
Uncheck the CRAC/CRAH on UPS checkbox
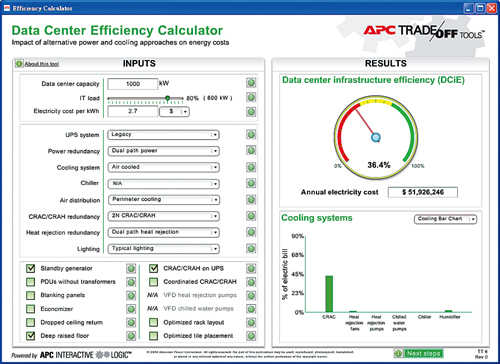(153, 268)
